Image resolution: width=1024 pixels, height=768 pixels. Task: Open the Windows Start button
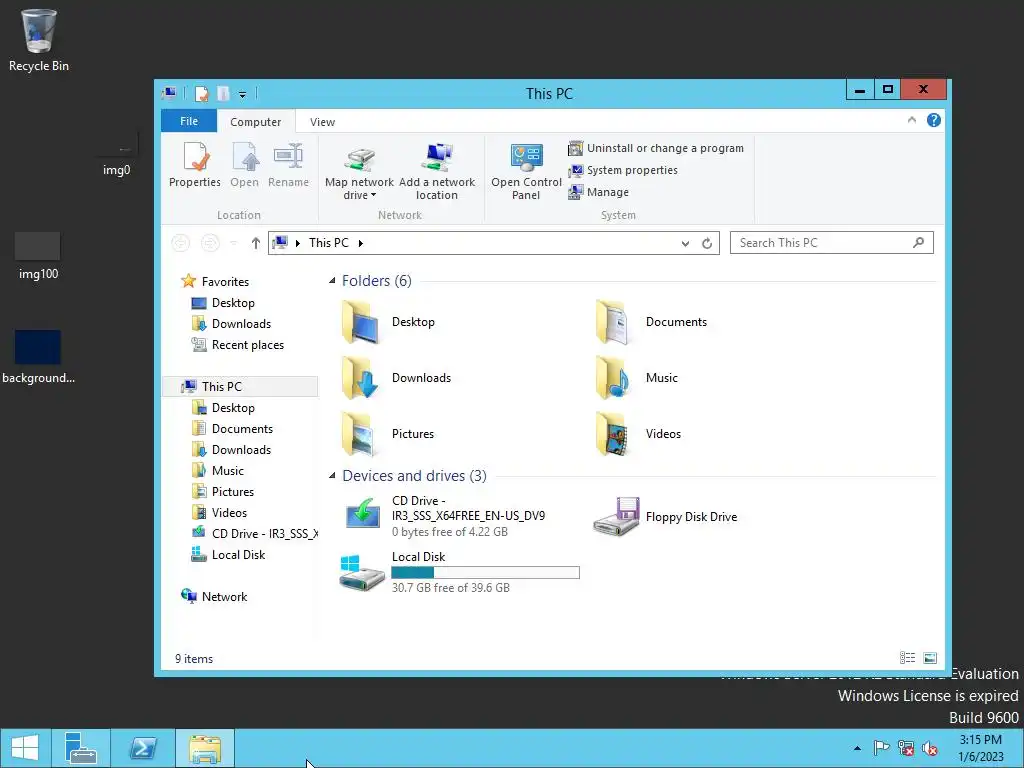point(25,748)
